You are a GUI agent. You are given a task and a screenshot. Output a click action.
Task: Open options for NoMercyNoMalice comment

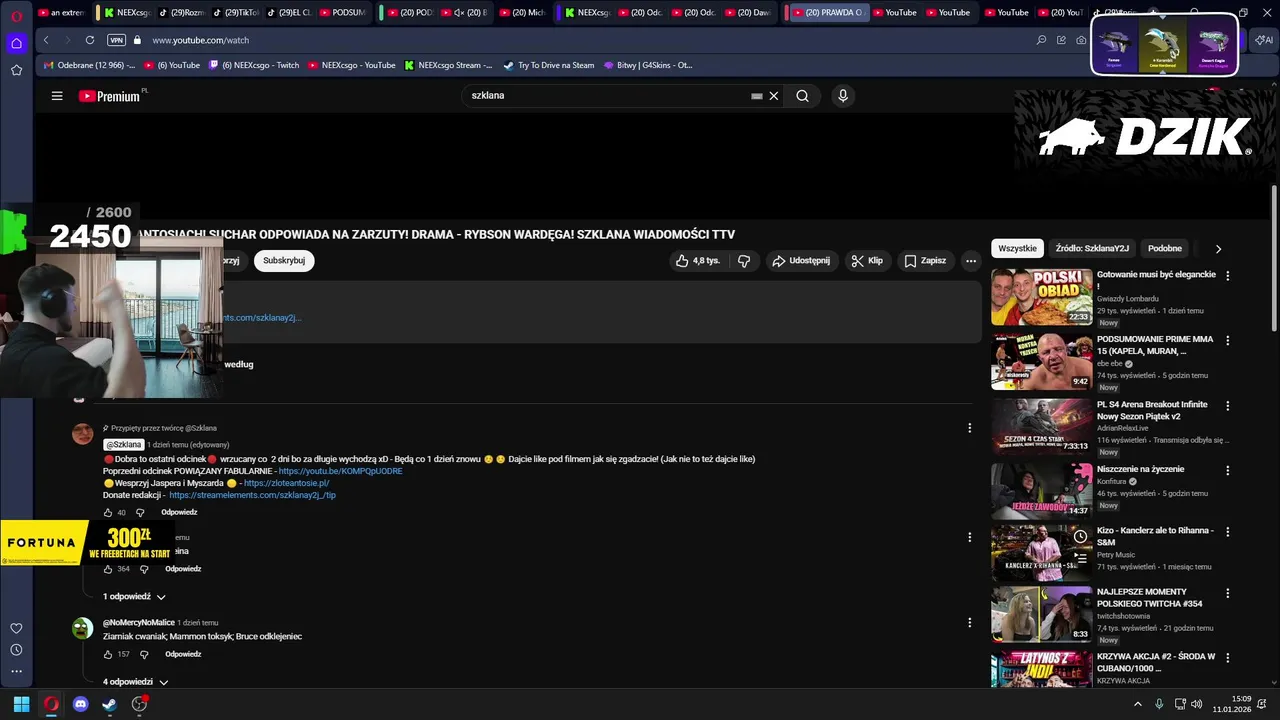pos(969,622)
